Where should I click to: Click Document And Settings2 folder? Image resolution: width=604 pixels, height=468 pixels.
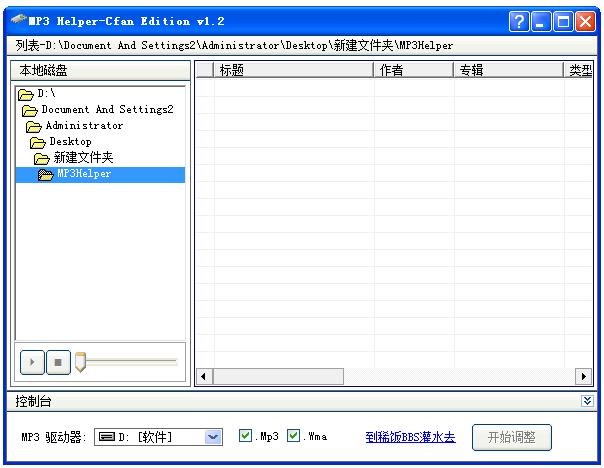[x=106, y=110]
